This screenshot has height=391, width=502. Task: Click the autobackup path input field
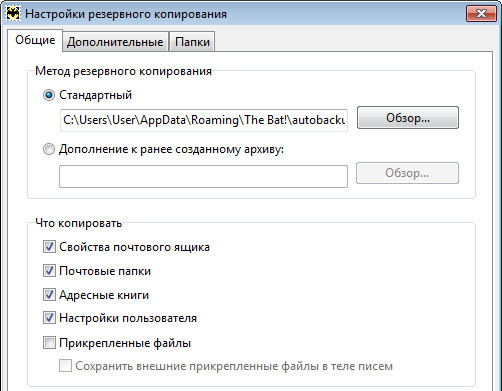point(204,120)
